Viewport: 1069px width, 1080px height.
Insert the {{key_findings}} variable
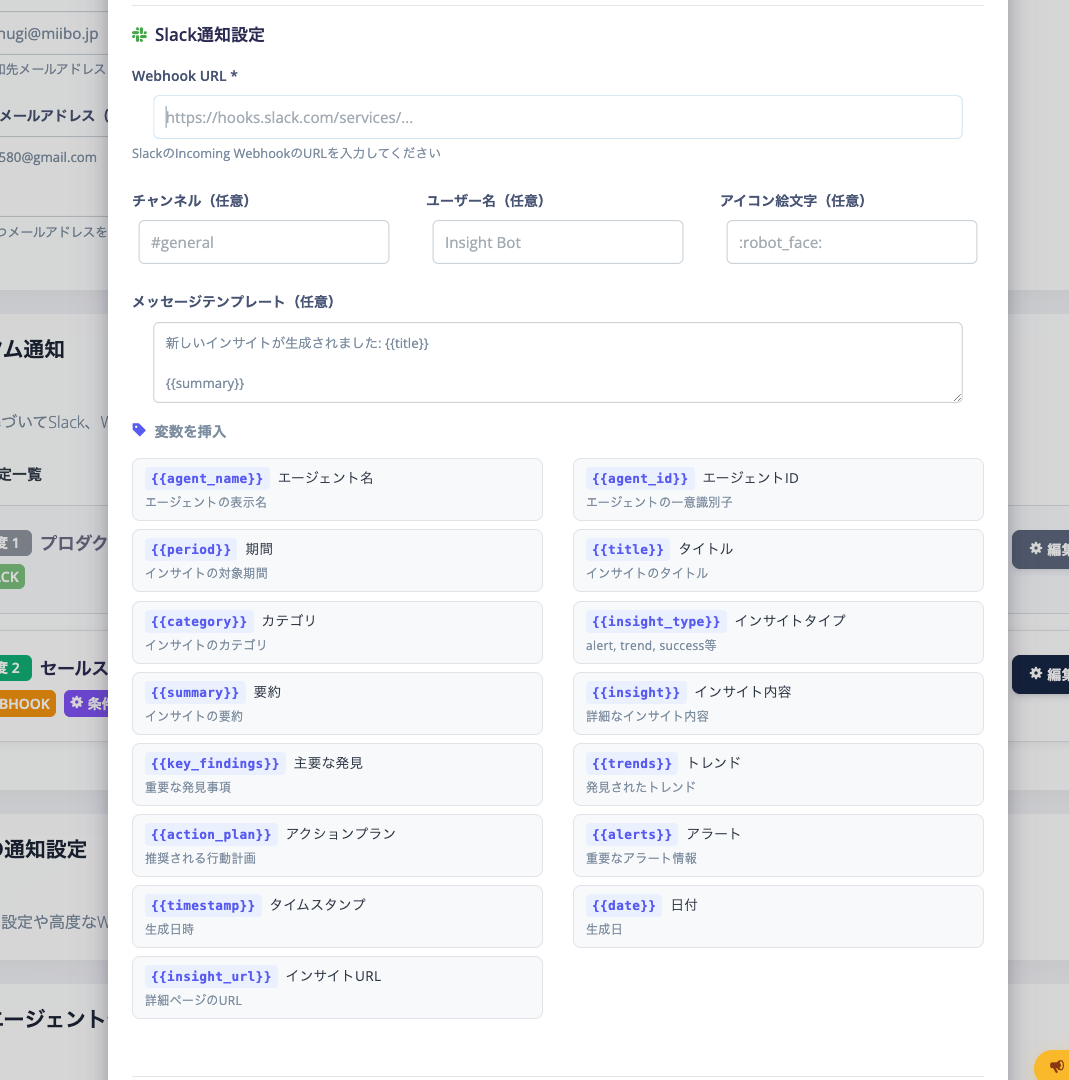click(x=337, y=774)
